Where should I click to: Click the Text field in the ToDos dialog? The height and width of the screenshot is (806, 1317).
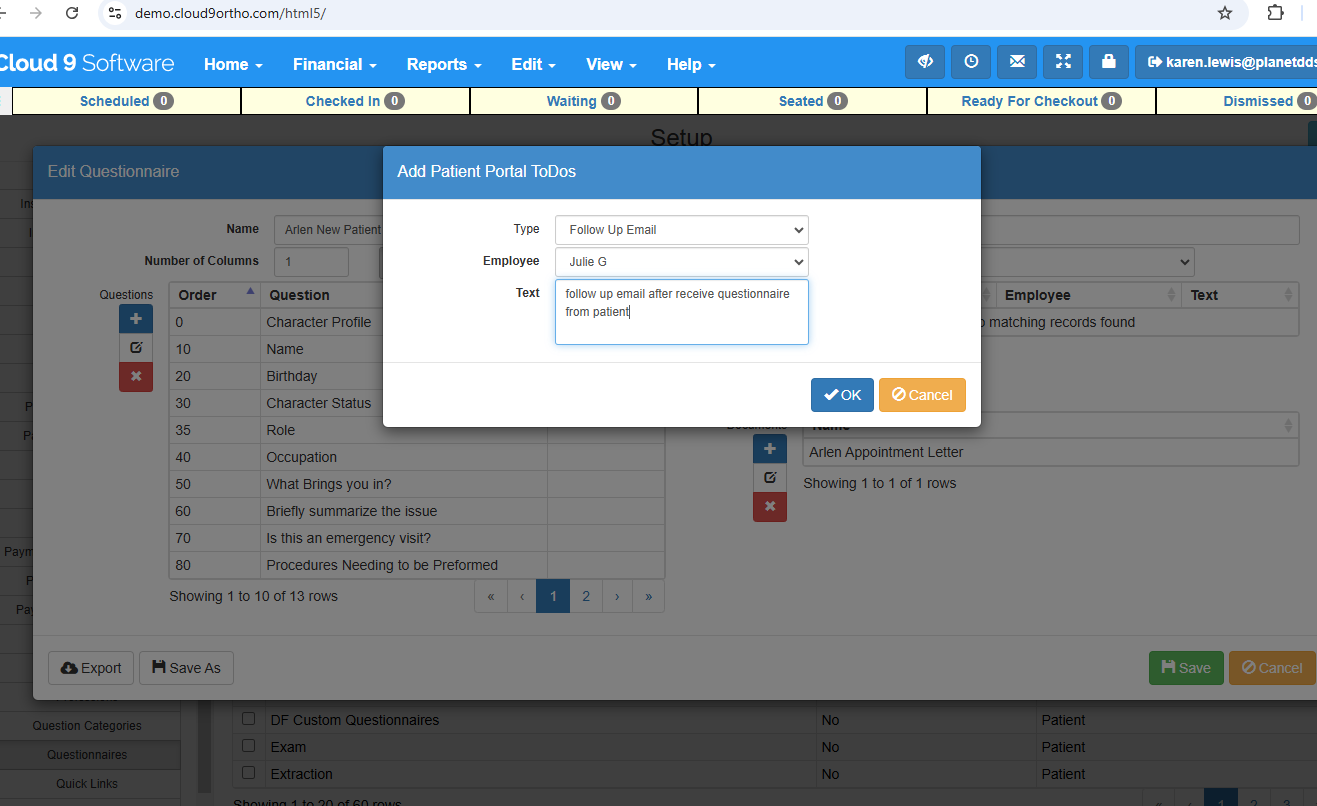pos(682,312)
